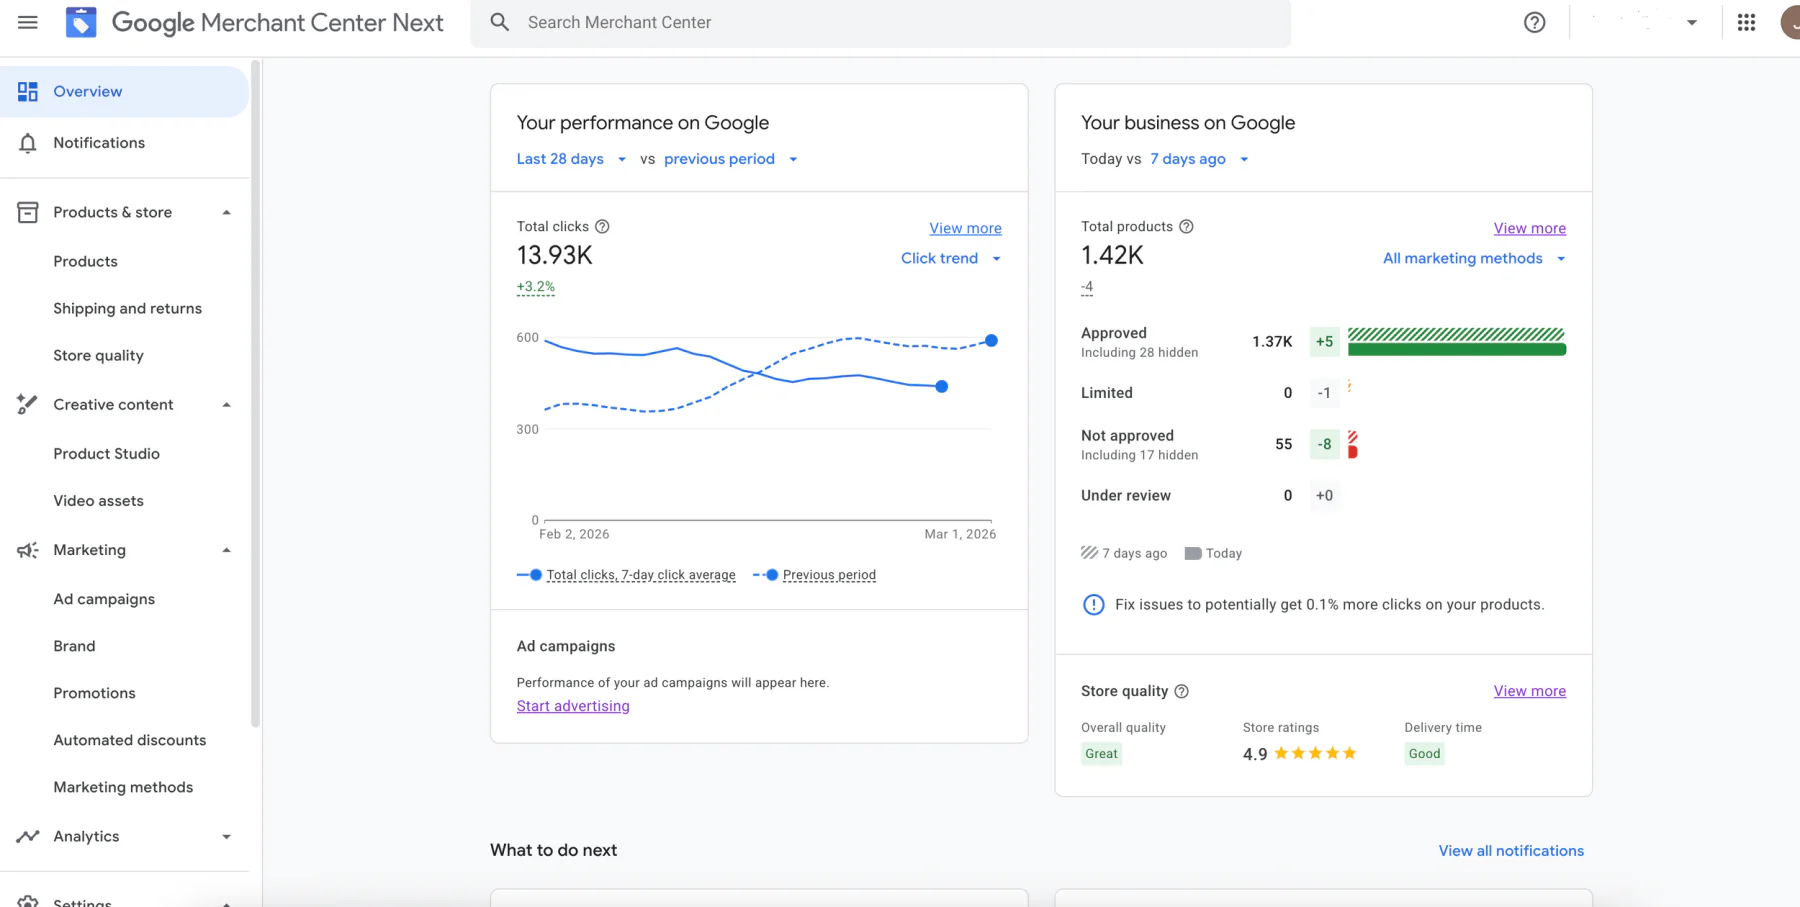Click the current period chart end point
The width and height of the screenshot is (1800, 907).
pos(941,386)
